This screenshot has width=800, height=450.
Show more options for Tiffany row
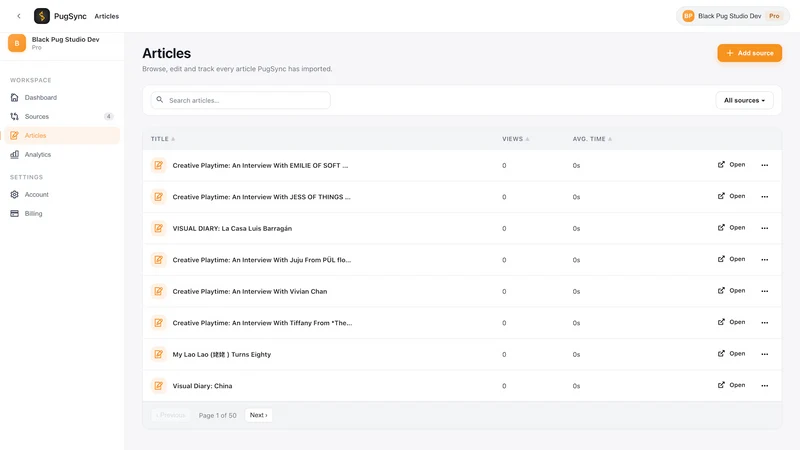[764, 322]
